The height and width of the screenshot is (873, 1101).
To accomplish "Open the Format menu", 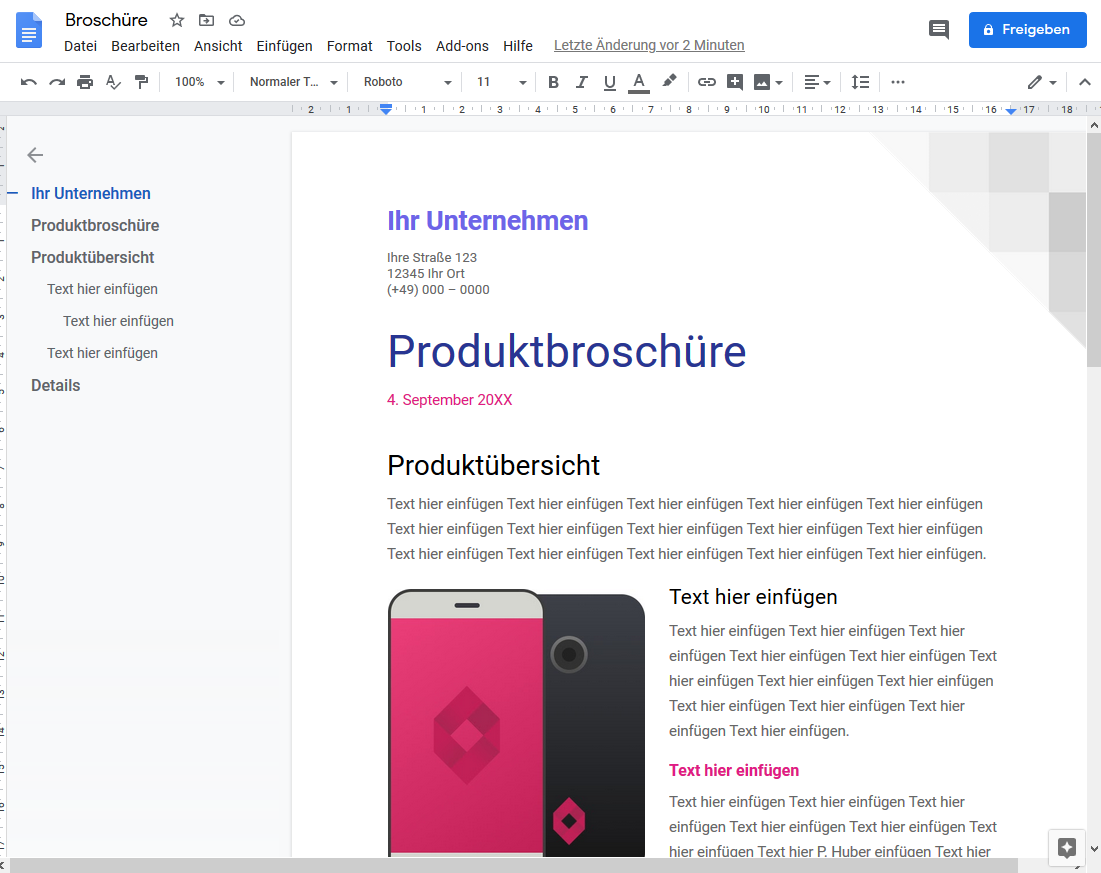I will pyautogui.click(x=349, y=46).
